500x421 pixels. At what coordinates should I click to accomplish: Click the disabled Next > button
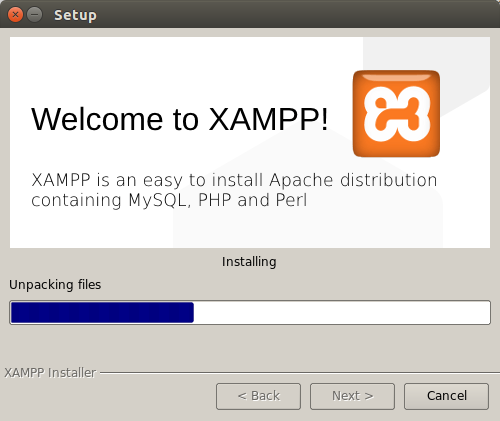352,396
